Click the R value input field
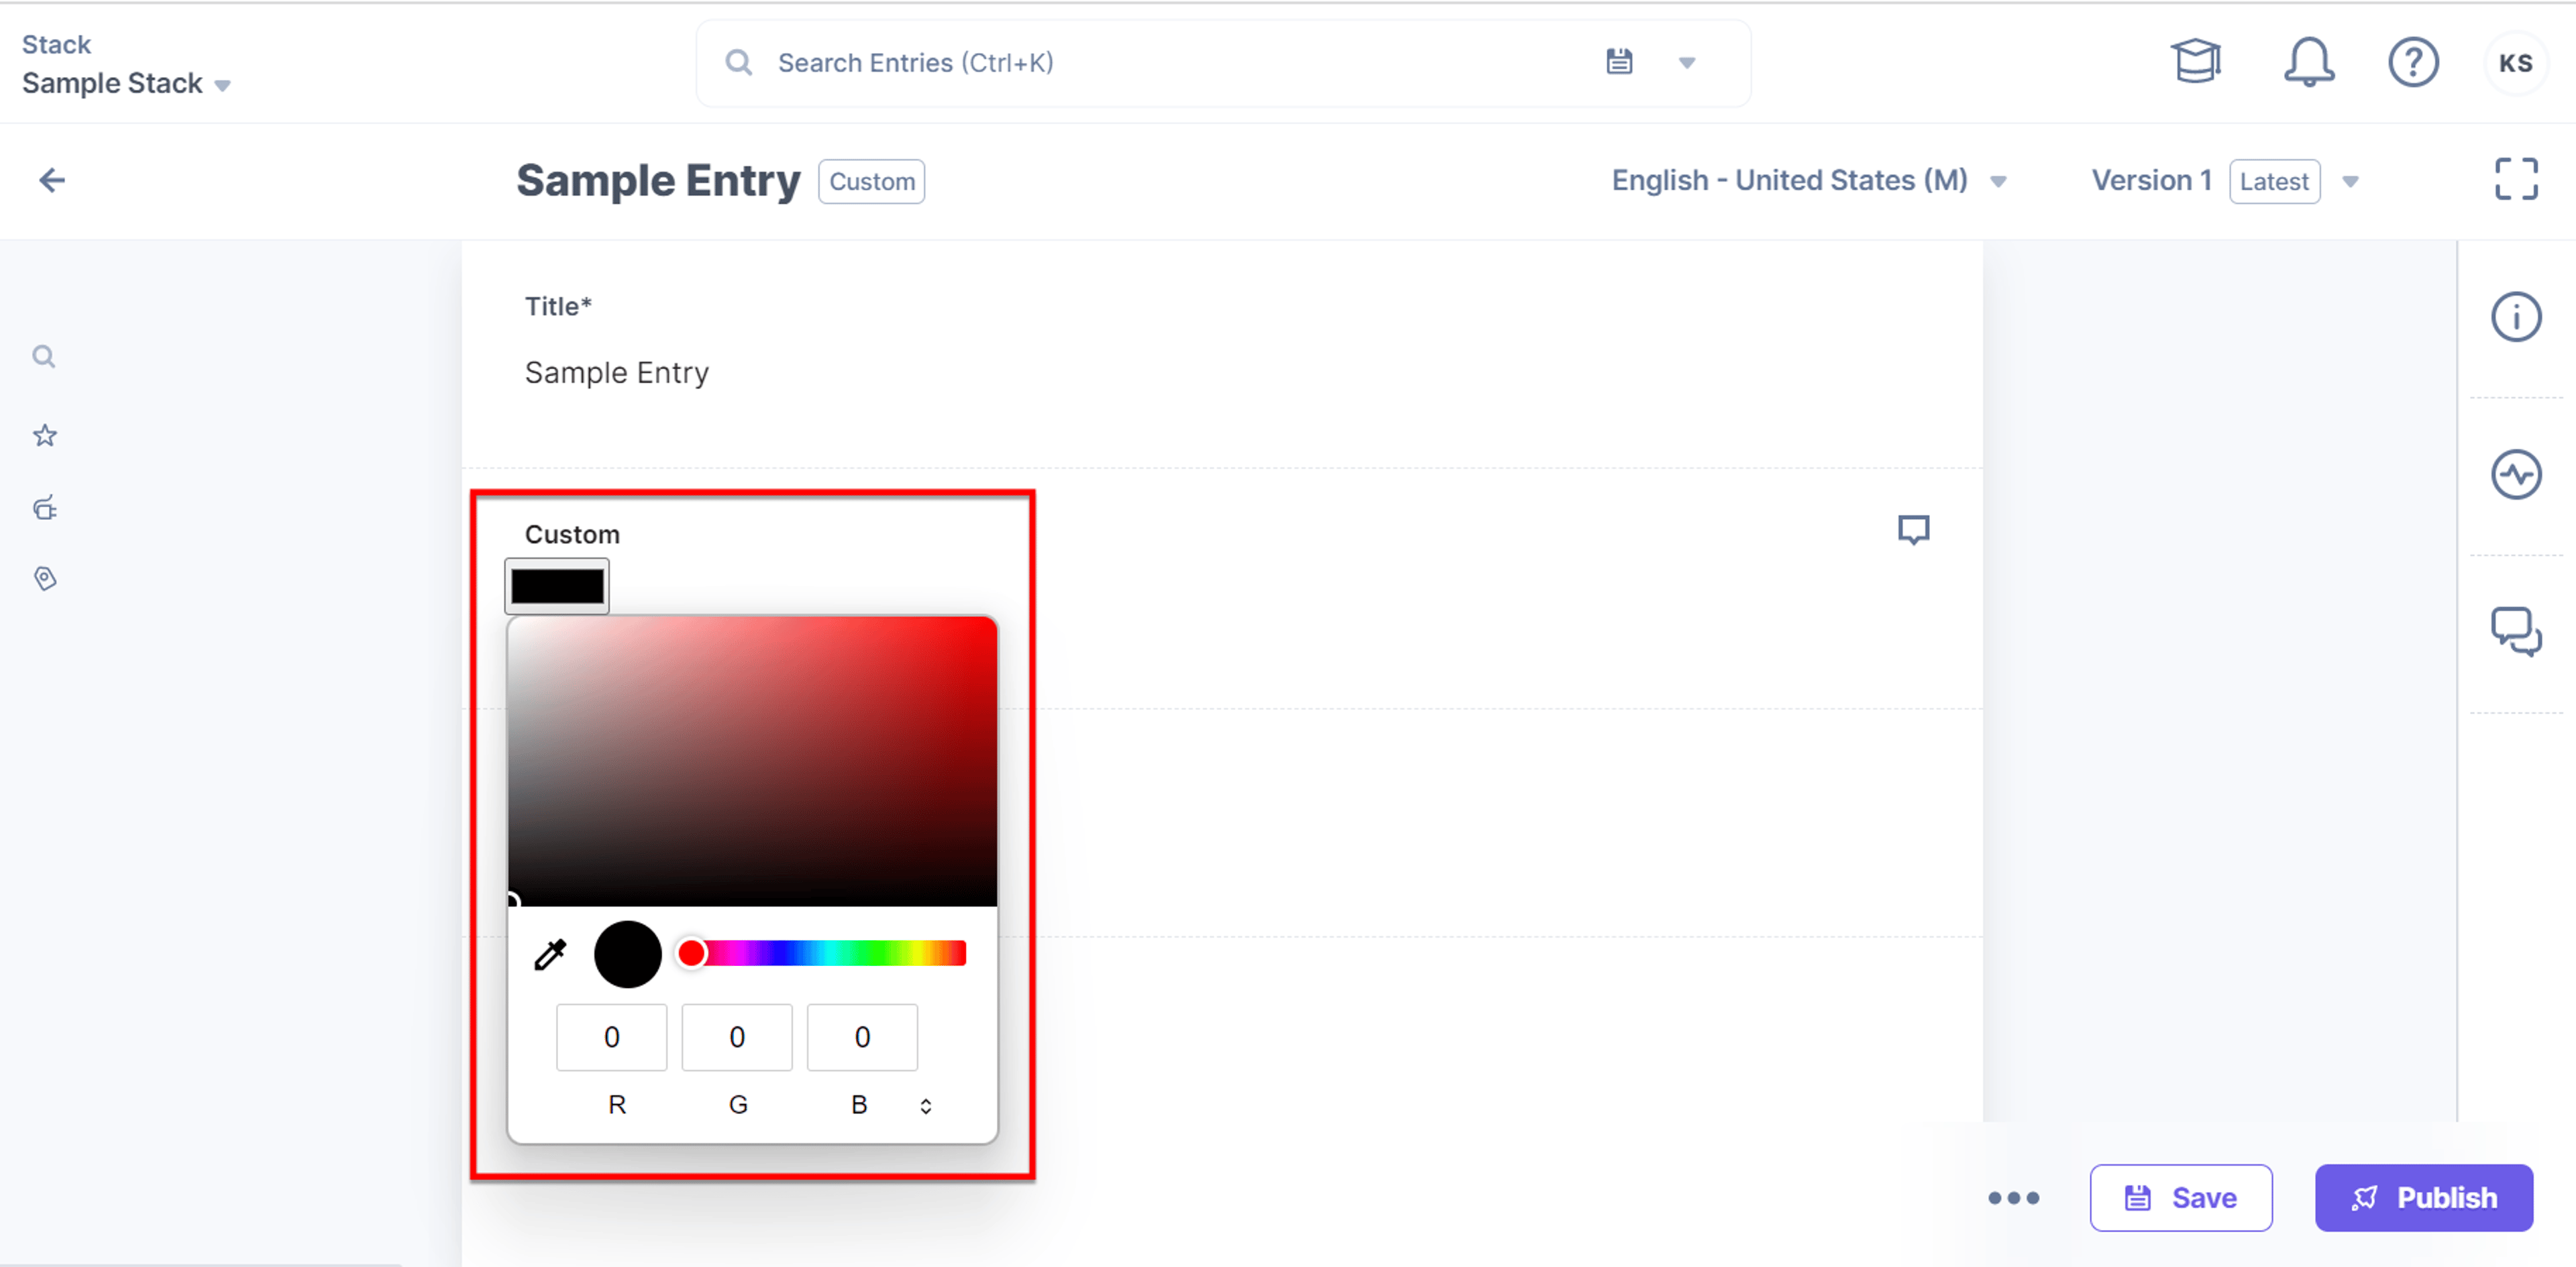This screenshot has width=2576, height=1267. tap(611, 1037)
